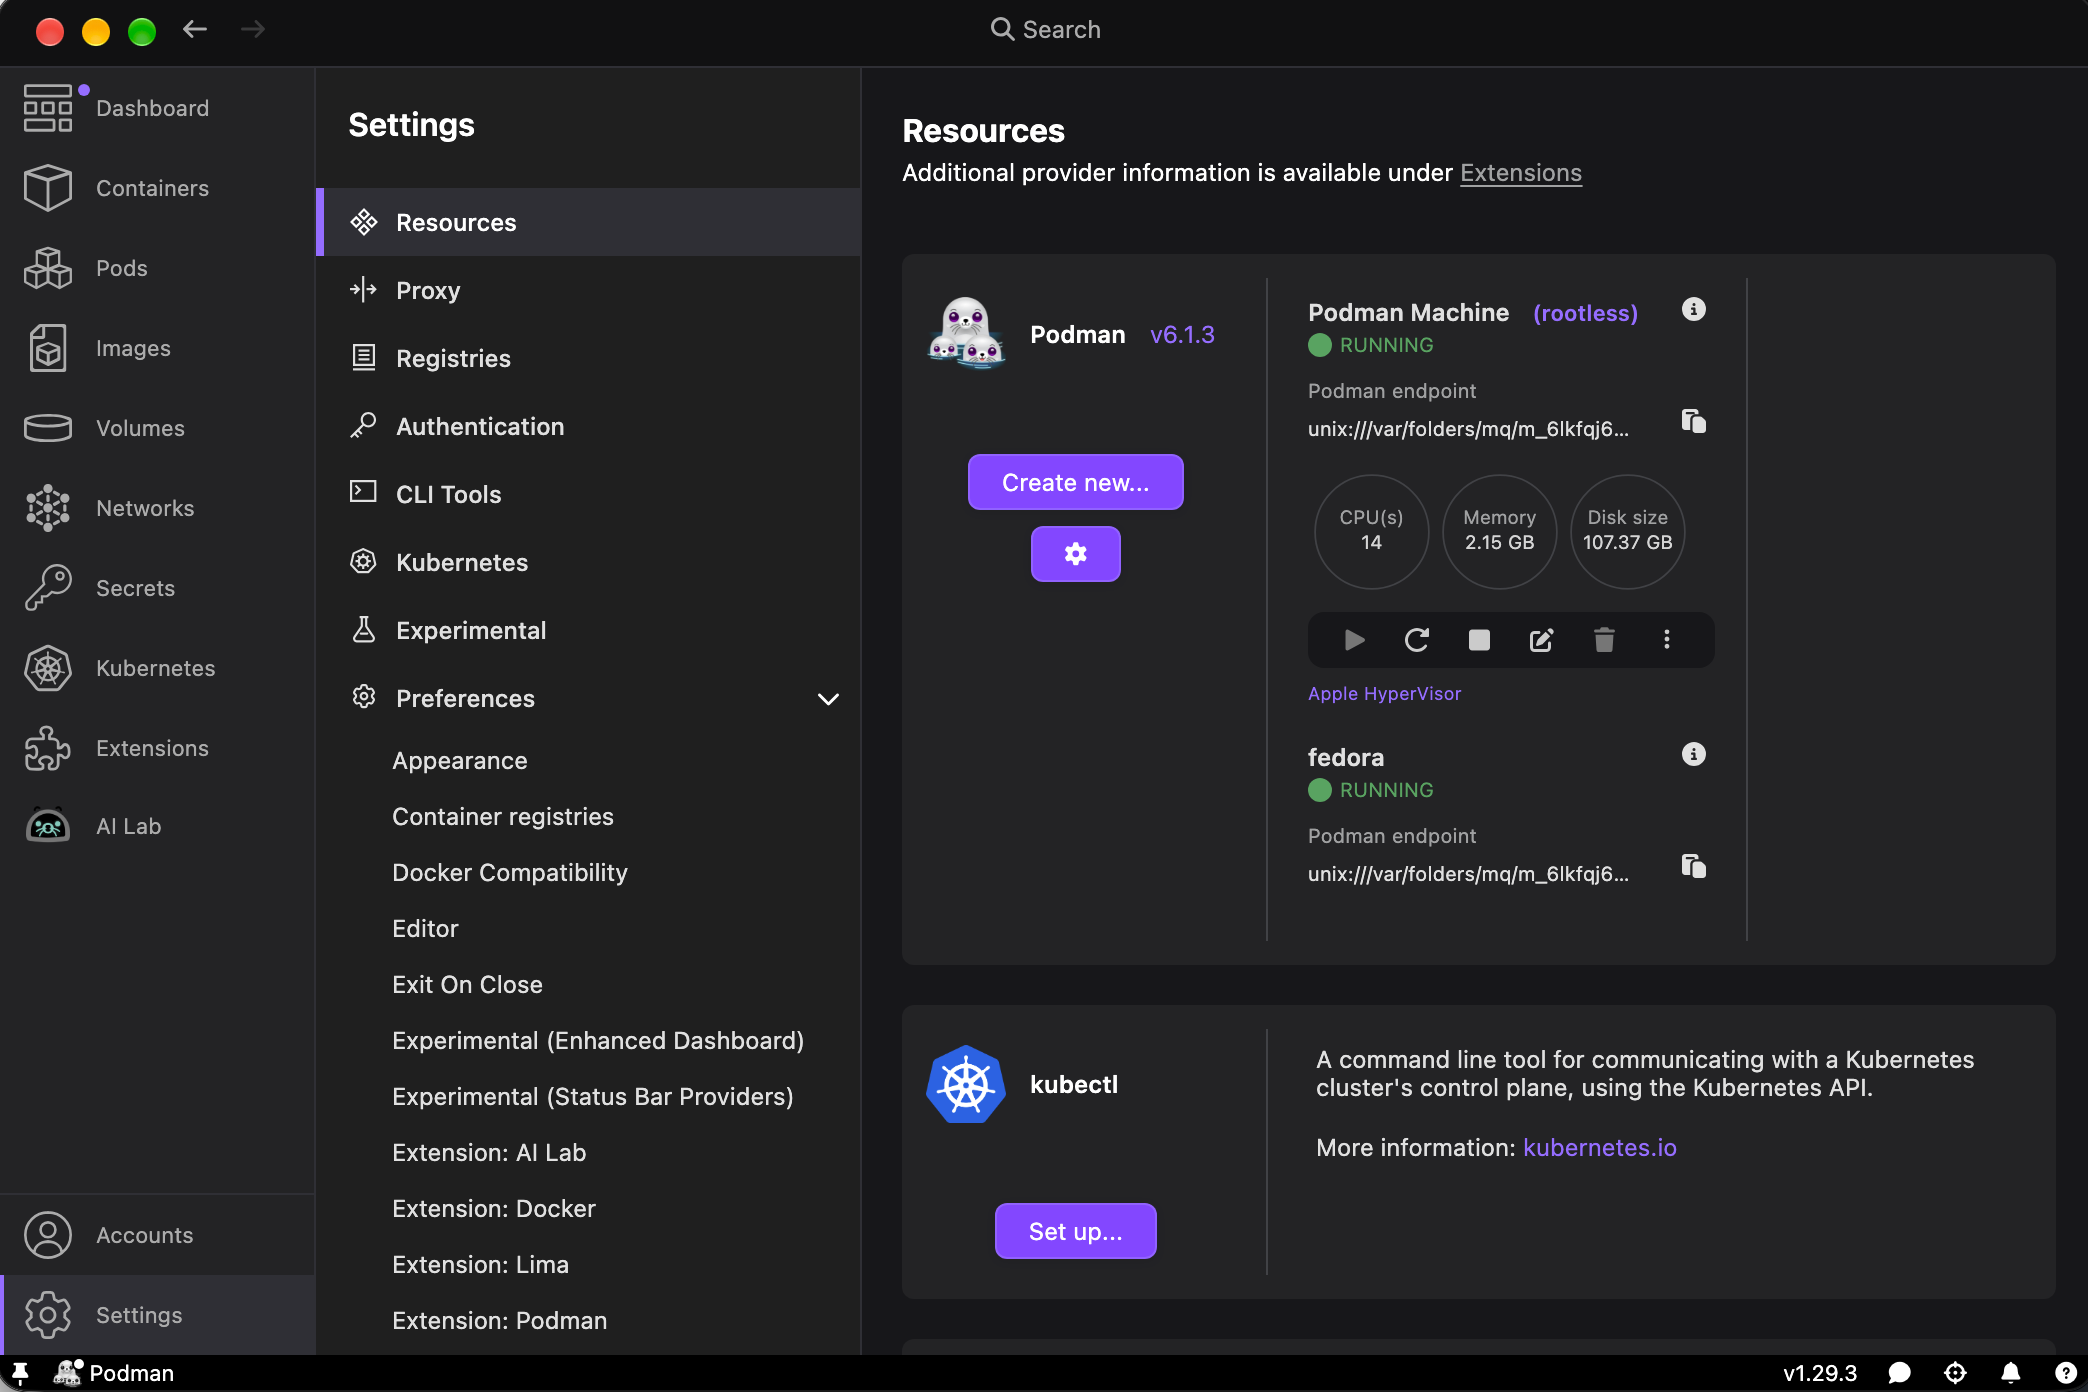Collapse the Preferences section

coord(828,699)
